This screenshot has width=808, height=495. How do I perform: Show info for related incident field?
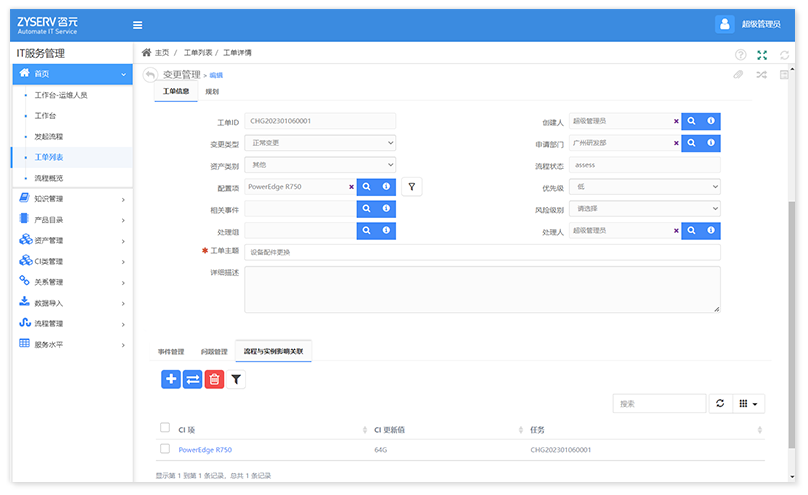tap(386, 208)
